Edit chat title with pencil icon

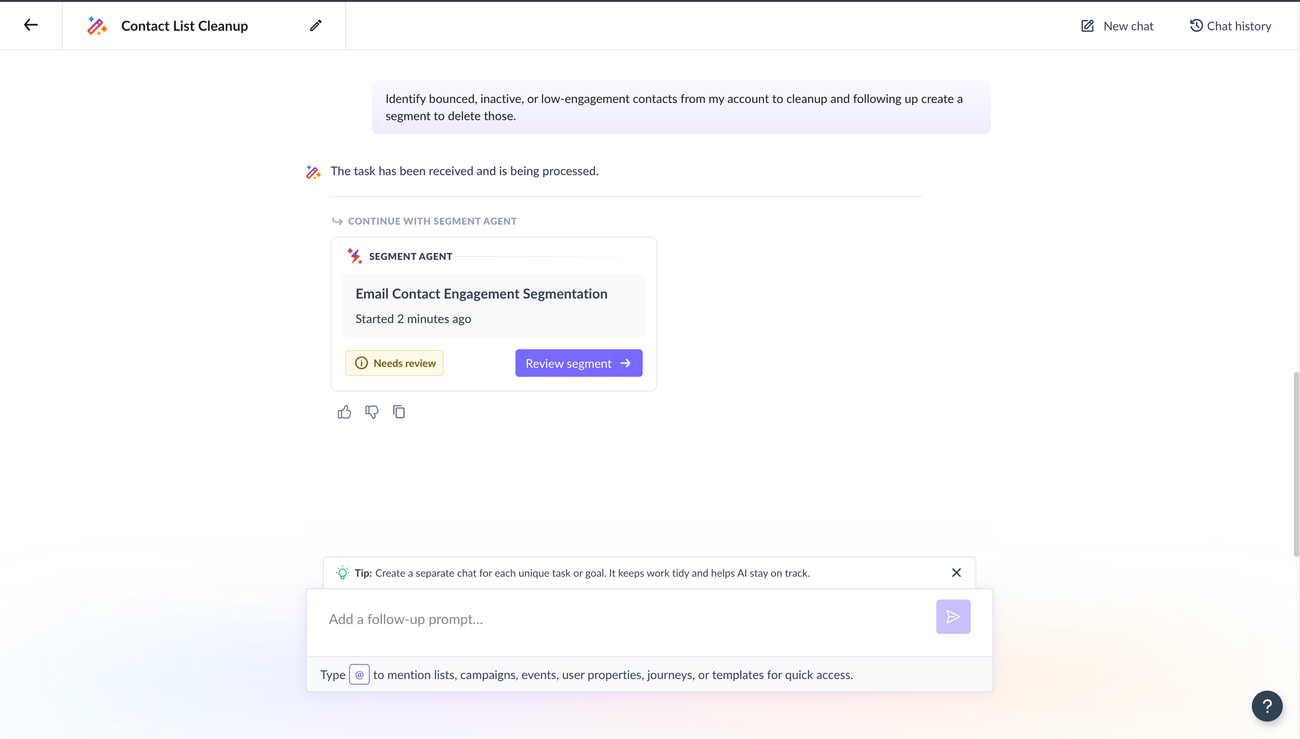[316, 25]
